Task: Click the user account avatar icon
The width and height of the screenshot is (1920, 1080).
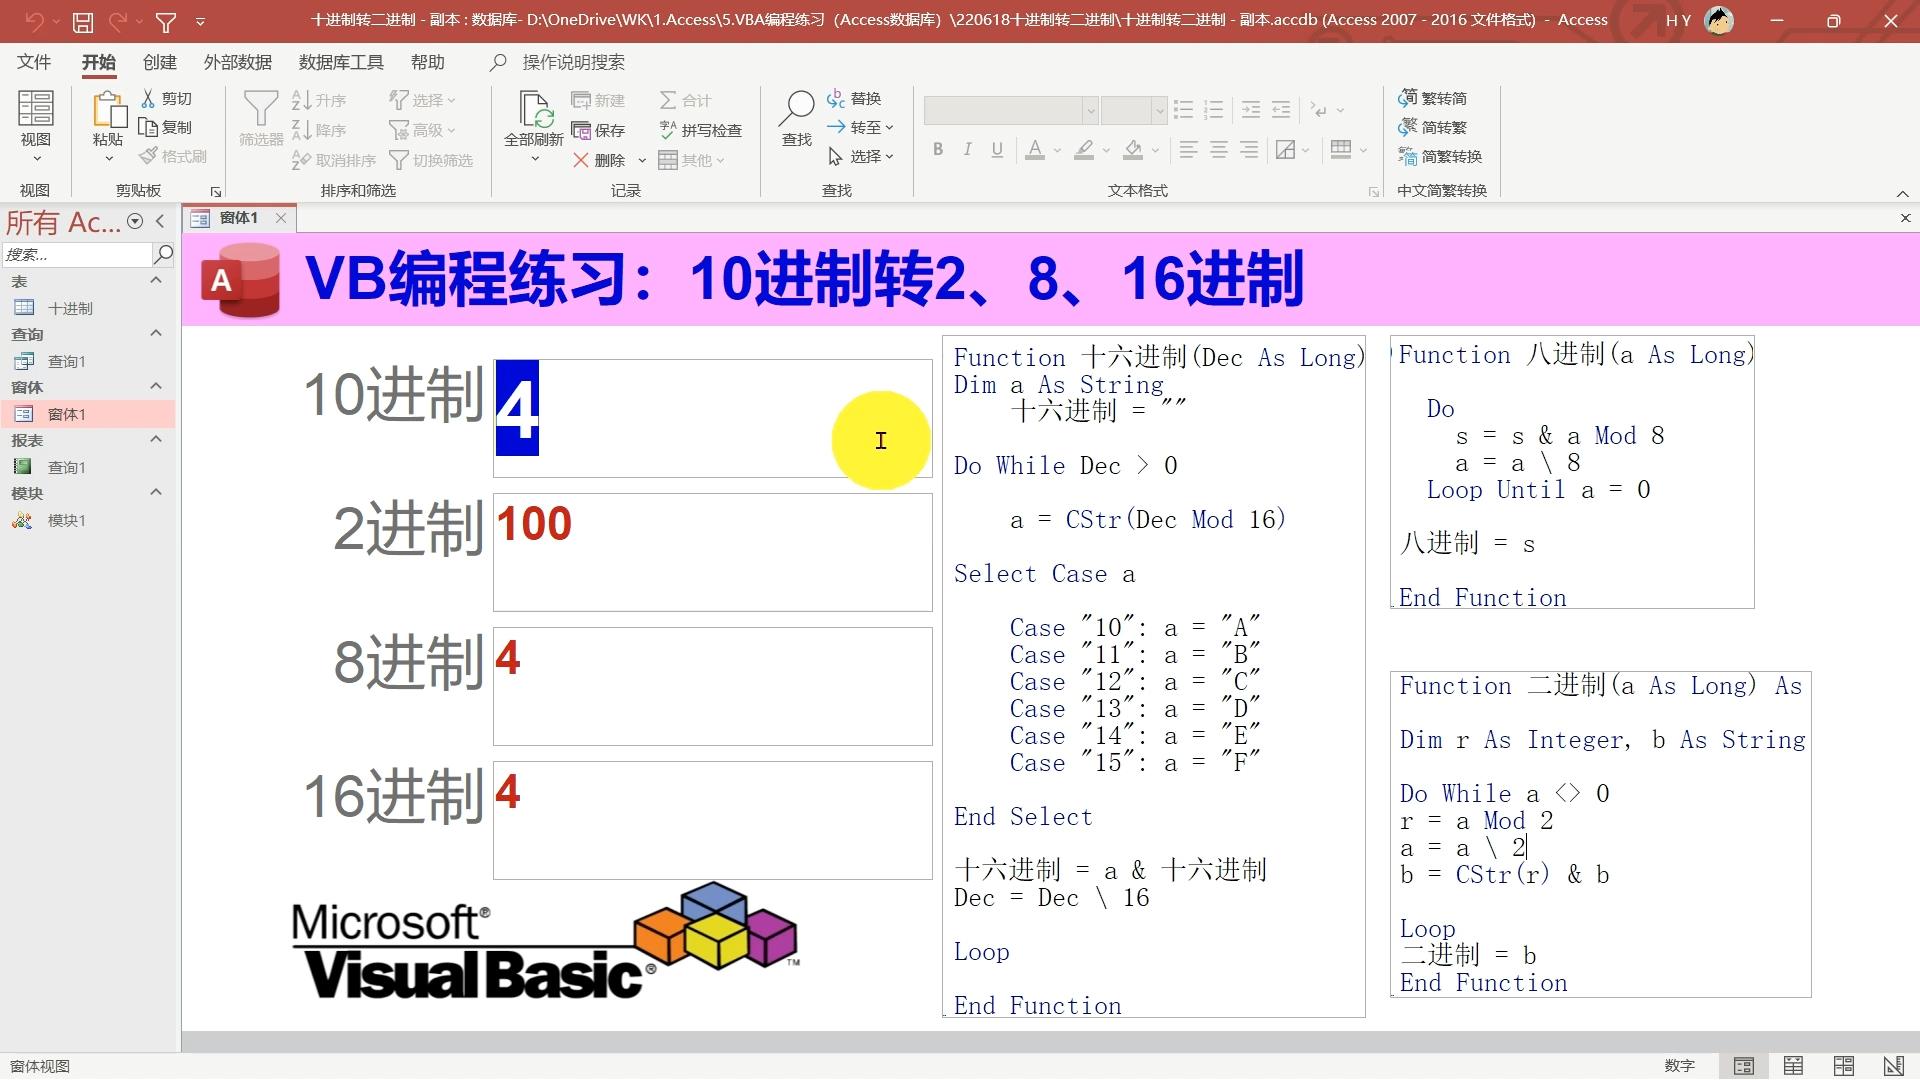Action: point(1718,20)
